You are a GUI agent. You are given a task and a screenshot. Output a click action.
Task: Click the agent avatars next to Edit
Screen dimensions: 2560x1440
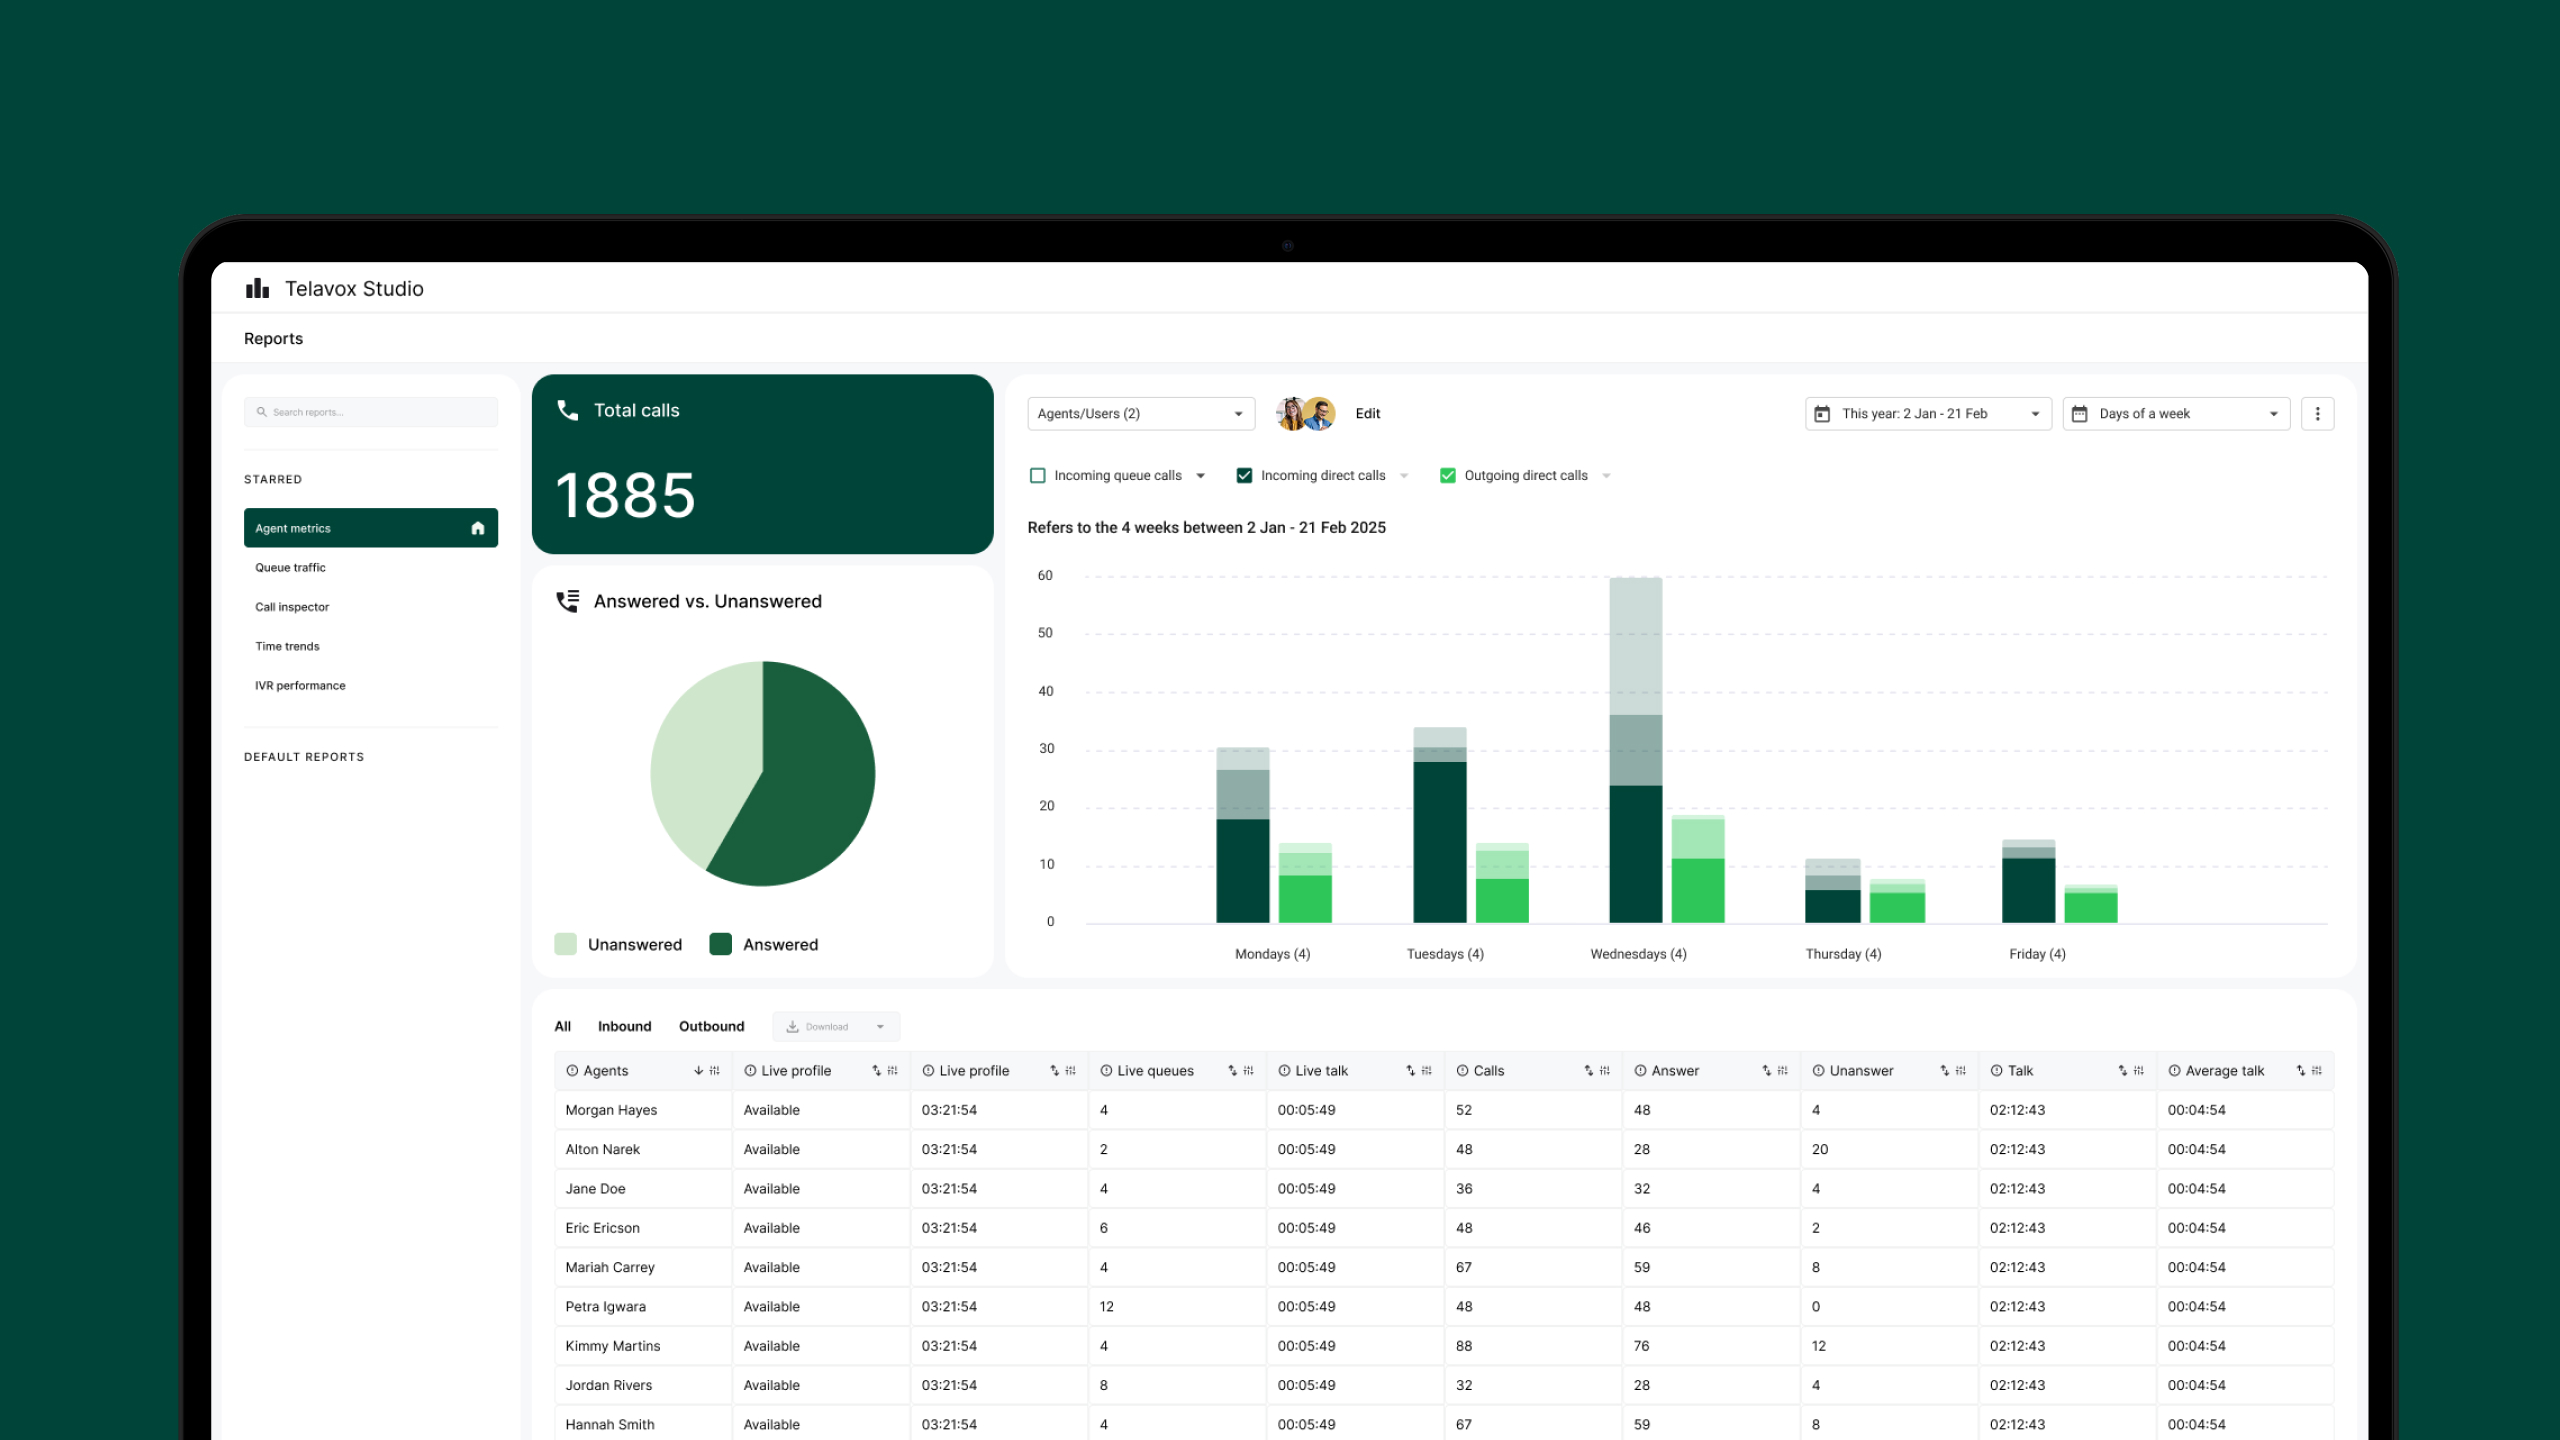(x=1305, y=414)
